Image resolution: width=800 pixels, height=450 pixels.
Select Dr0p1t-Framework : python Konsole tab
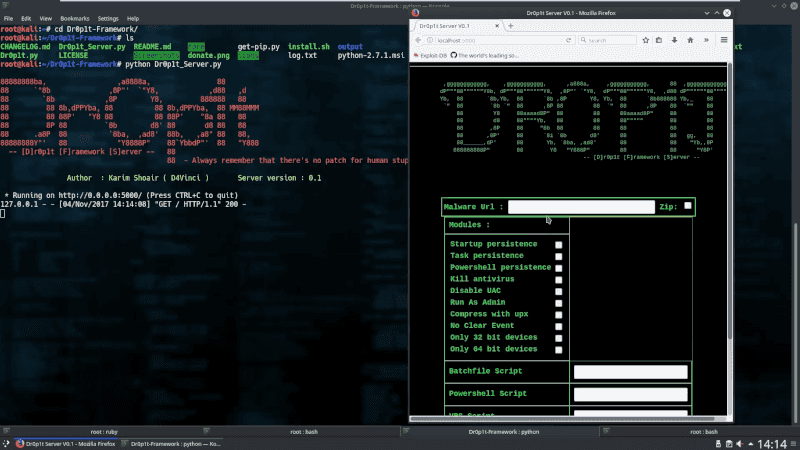point(504,432)
